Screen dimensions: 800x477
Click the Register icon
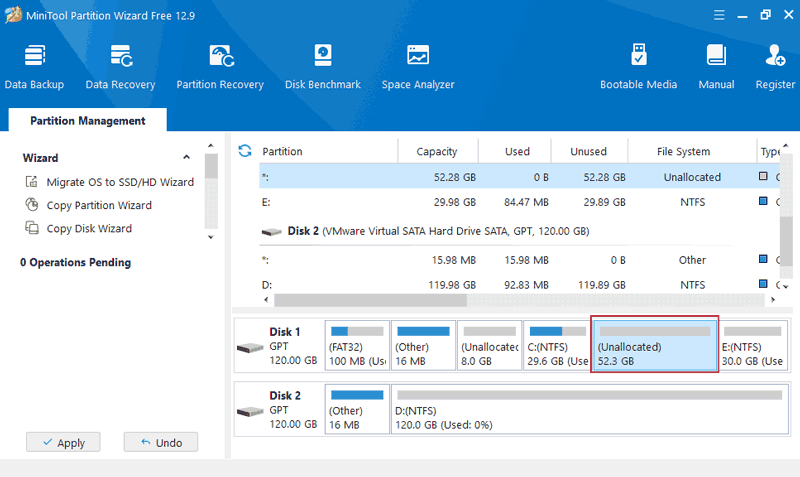pyautogui.click(x=775, y=66)
